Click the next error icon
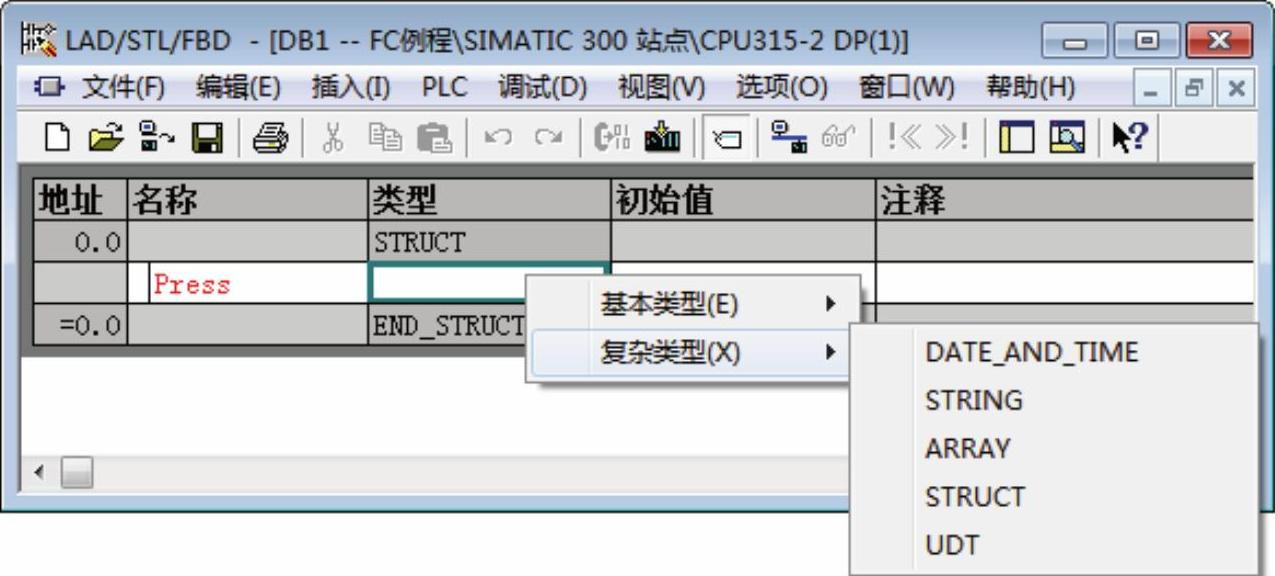The width and height of the screenshot is (1275, 576). coord(951,138)
